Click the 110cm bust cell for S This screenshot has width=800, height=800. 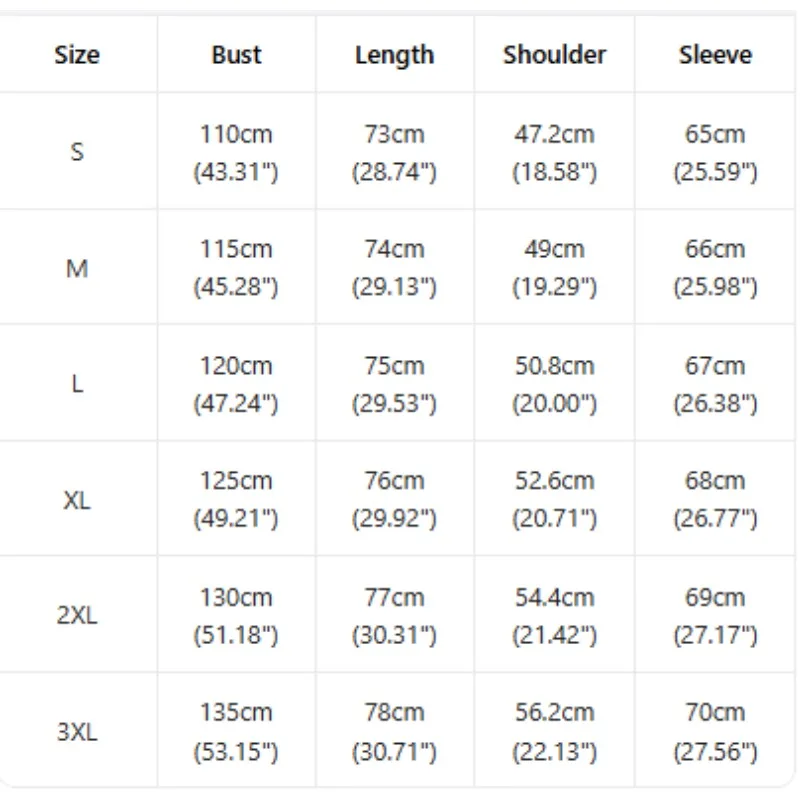pos(236,152)
